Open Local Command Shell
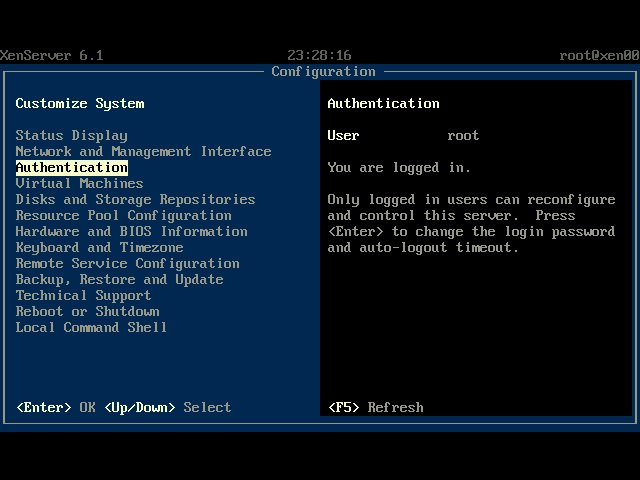The width and height of the screenshot is (640, 480). click(x=91, y=327)
